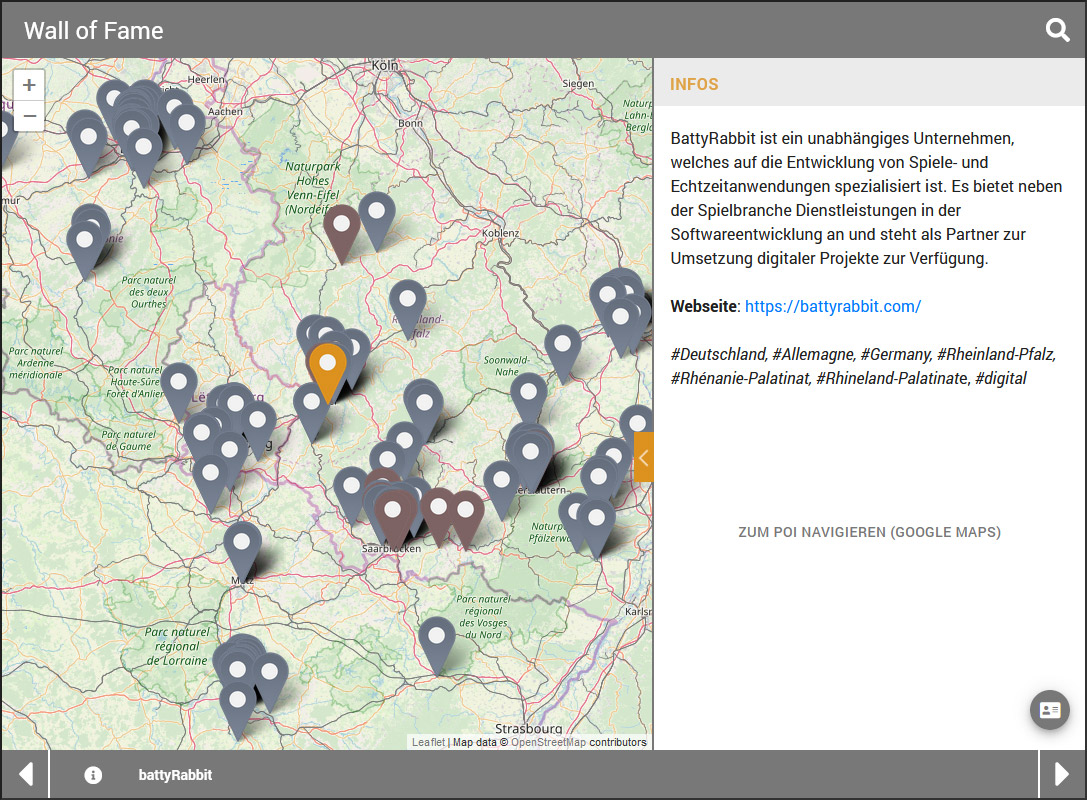Click the info circle icon in bottom bar
The height and width of the screenshot is (800, 1087).
click(x=93, y=775)
